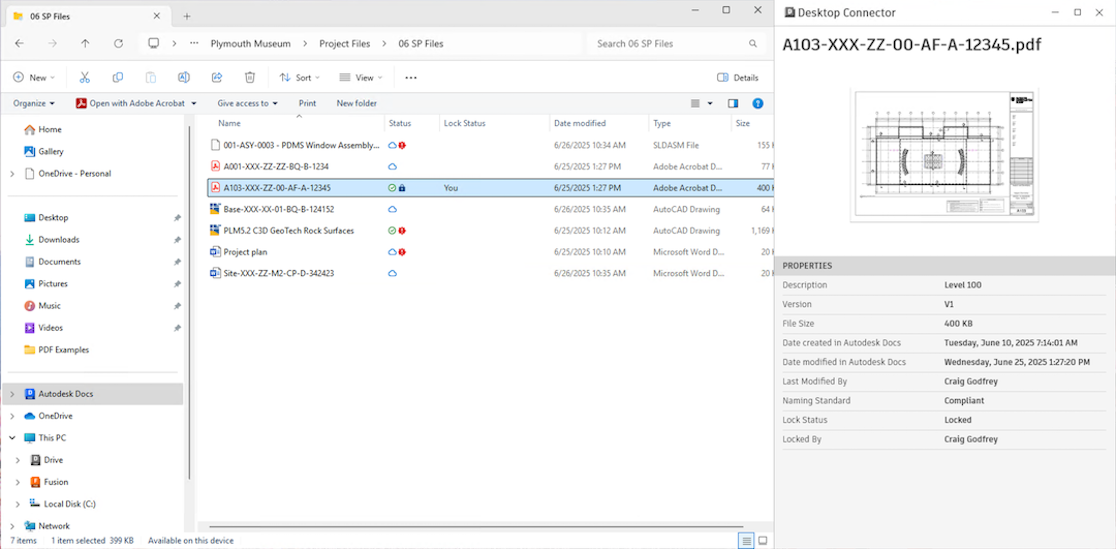Click the blue Help question icon
Screen dimensions: 1116x549
(x=758, y=103)
